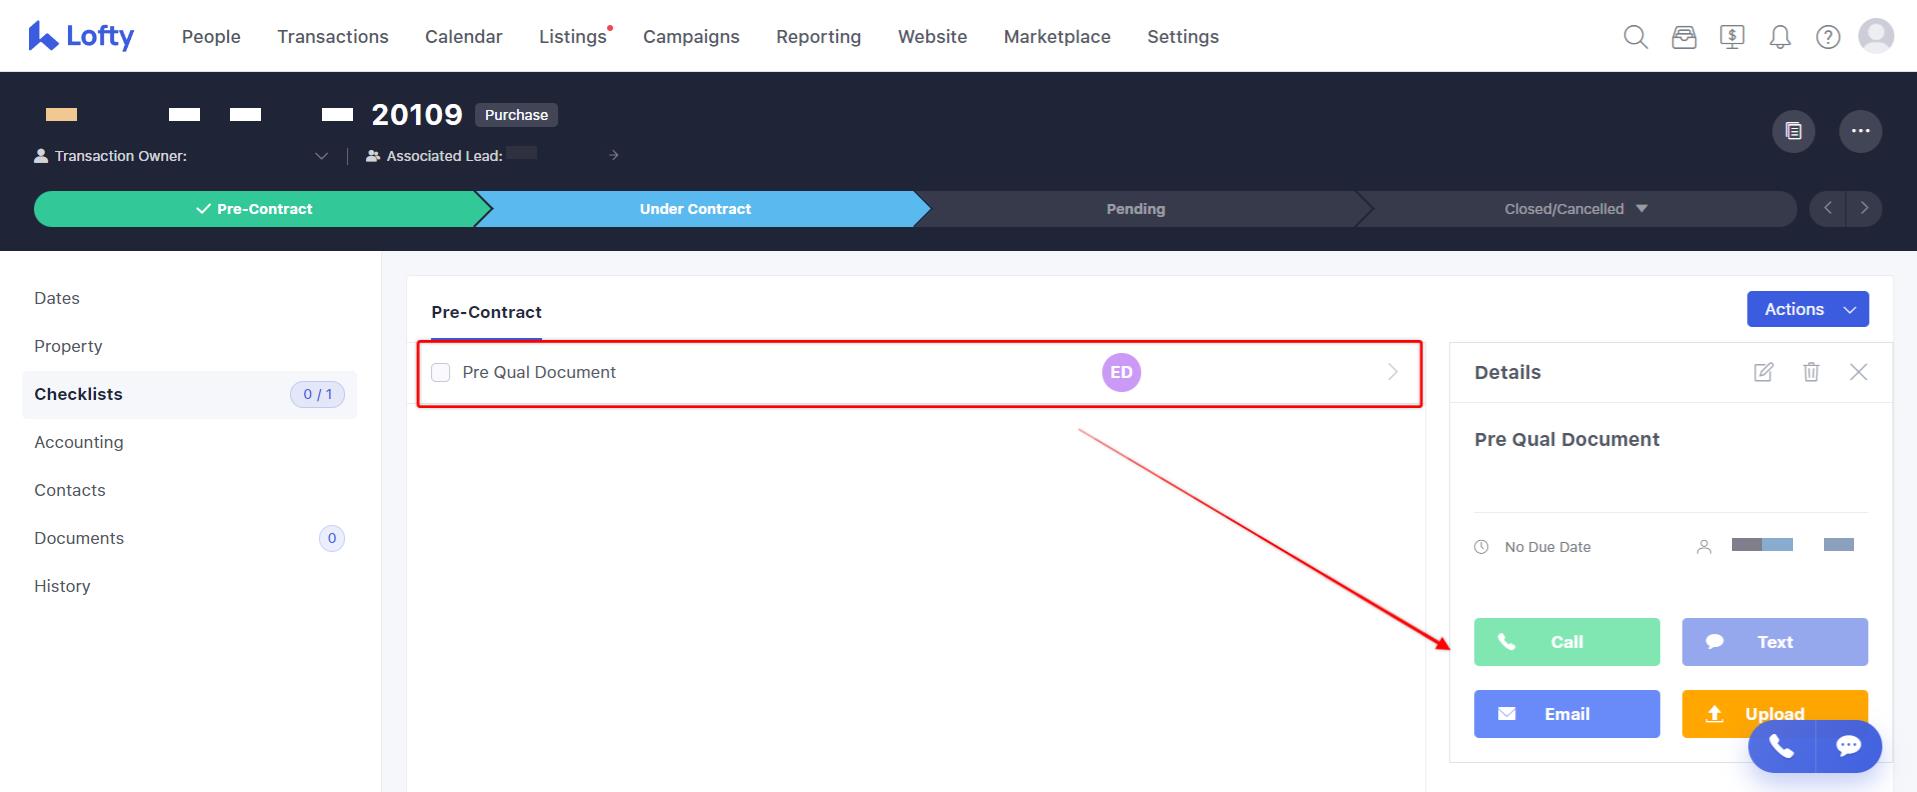Expand Transaction Owner dropdown
This screenshot has width=1917, height=792.
pyautogui.click(x=321, y=156)
